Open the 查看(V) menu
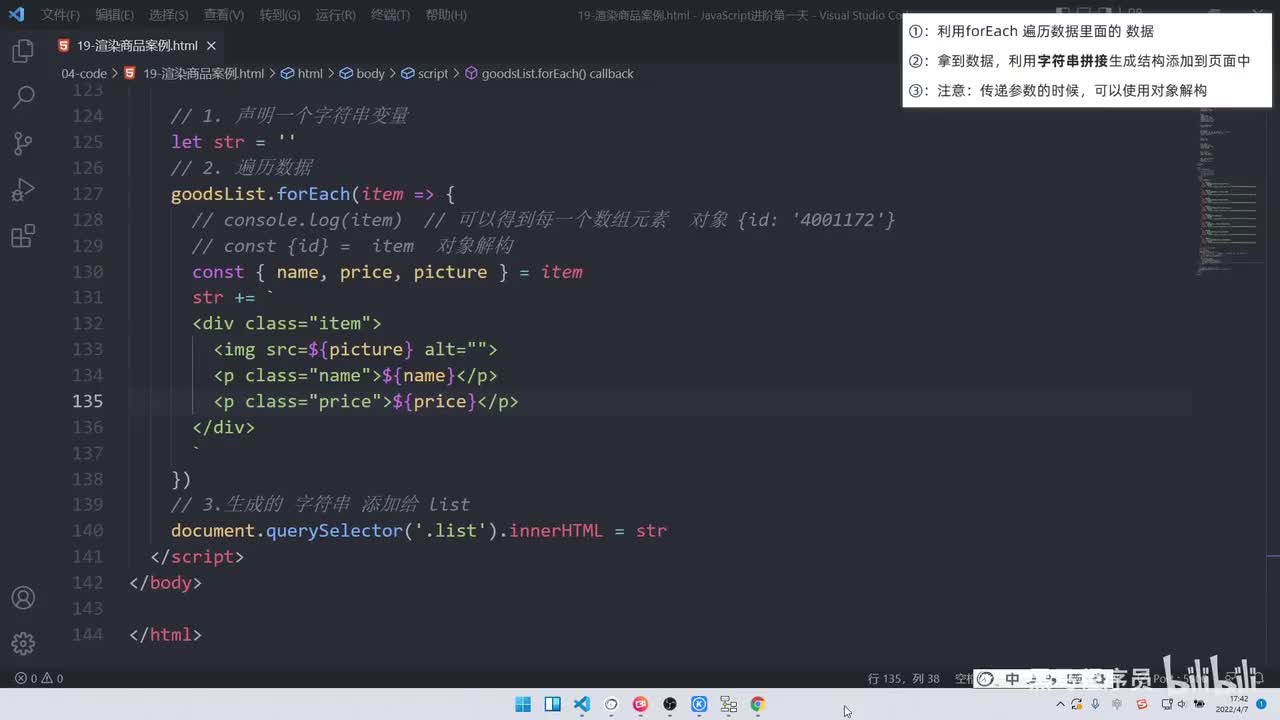 click(223, 15)
